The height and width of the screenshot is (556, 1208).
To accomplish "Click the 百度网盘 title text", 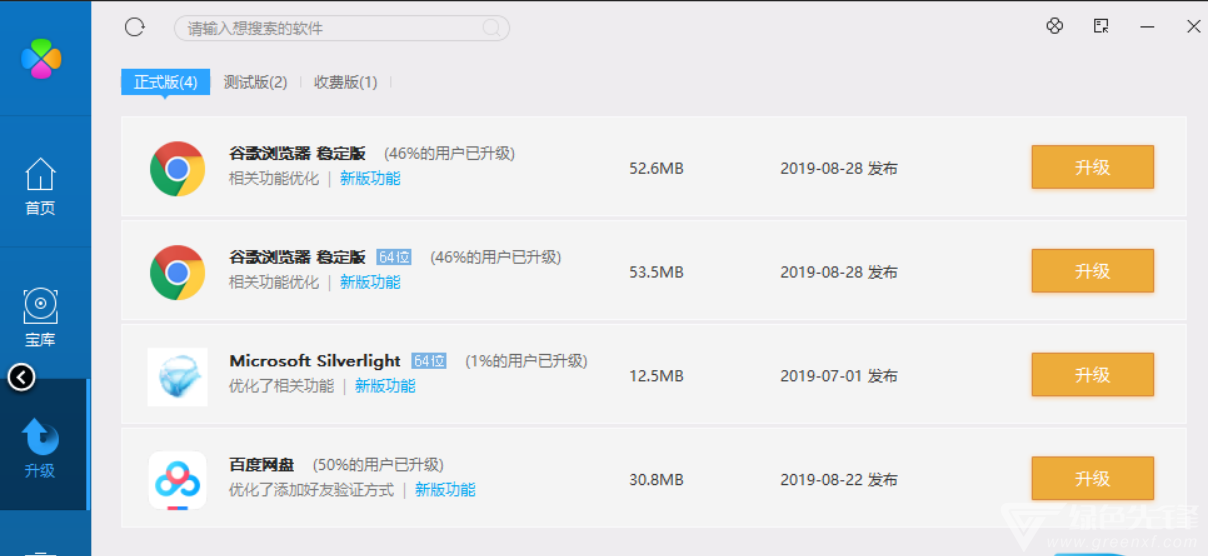I will pyautogui.click(x=262, y=465).
